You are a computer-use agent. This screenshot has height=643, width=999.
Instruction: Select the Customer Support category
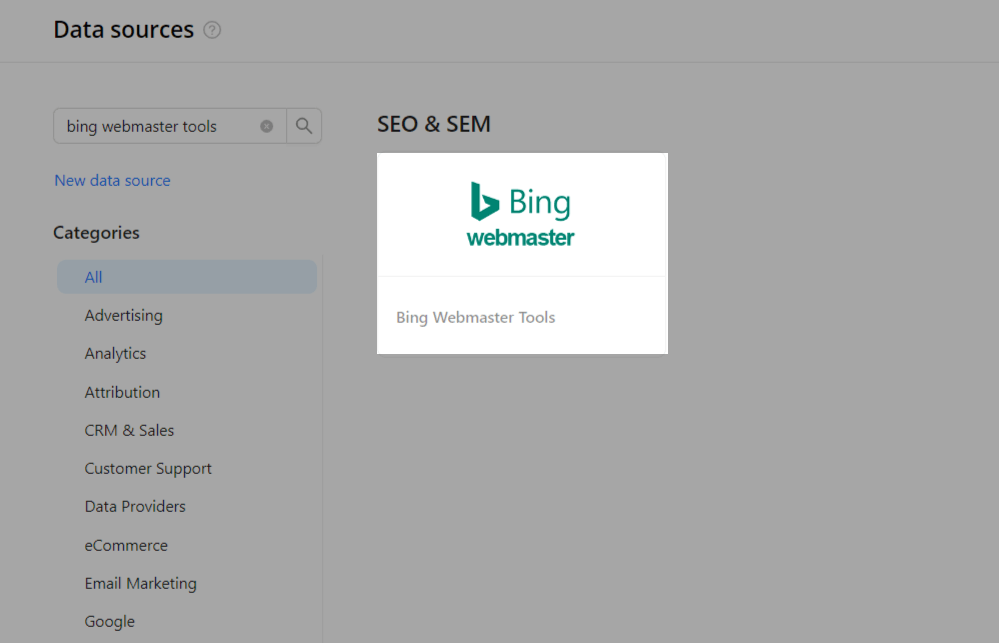point(148,468)
